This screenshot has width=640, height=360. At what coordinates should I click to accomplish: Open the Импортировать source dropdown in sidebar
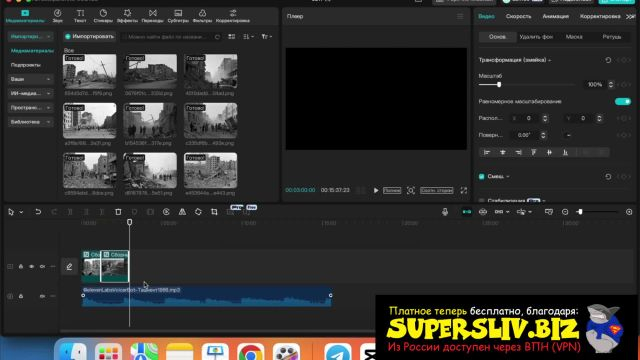pos(31,36)
